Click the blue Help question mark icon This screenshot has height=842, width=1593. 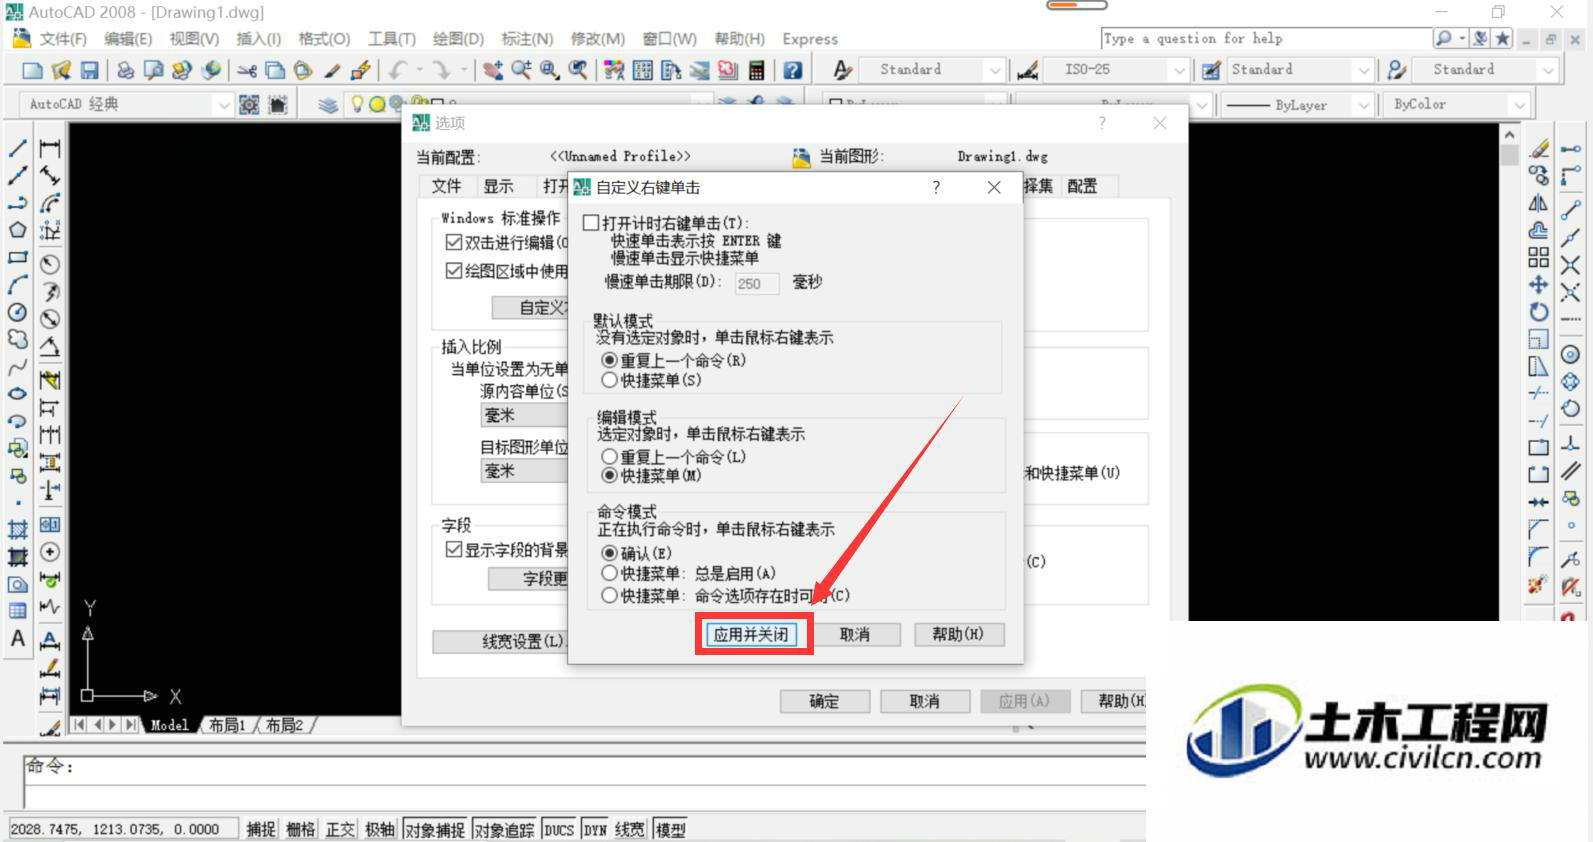(793, 70)
